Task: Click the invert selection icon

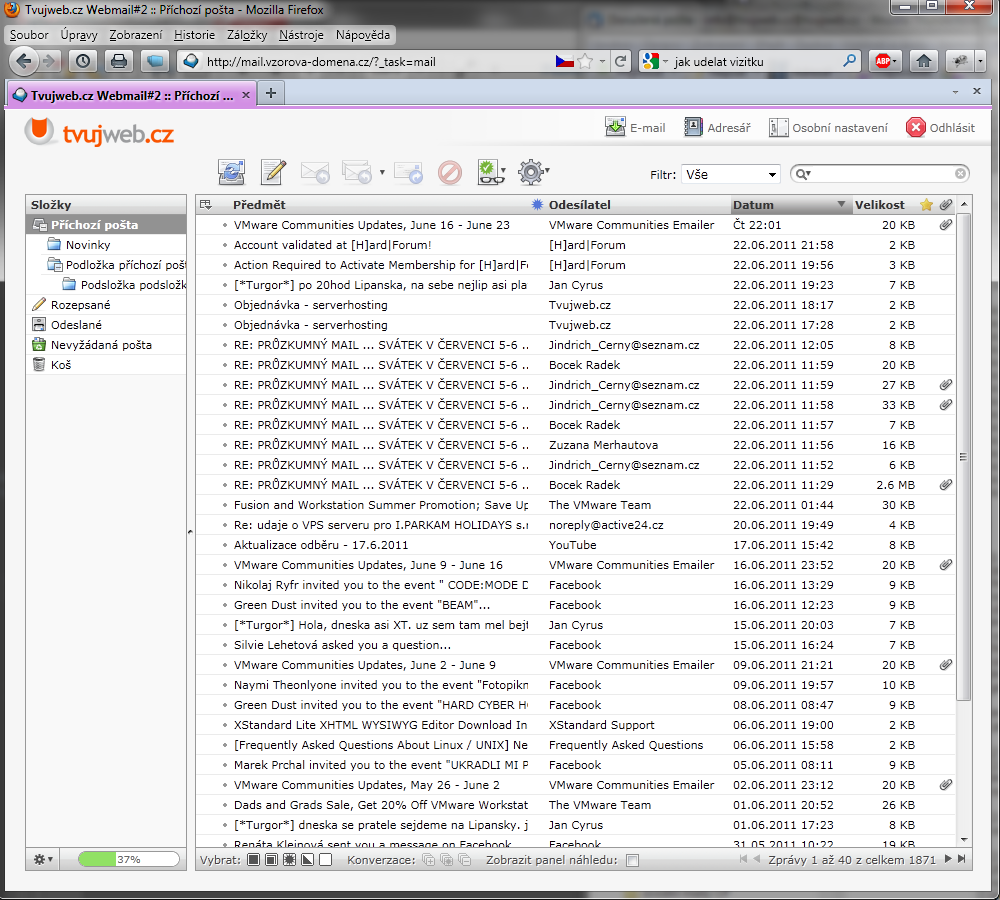Action: click(x=307, y=860)
